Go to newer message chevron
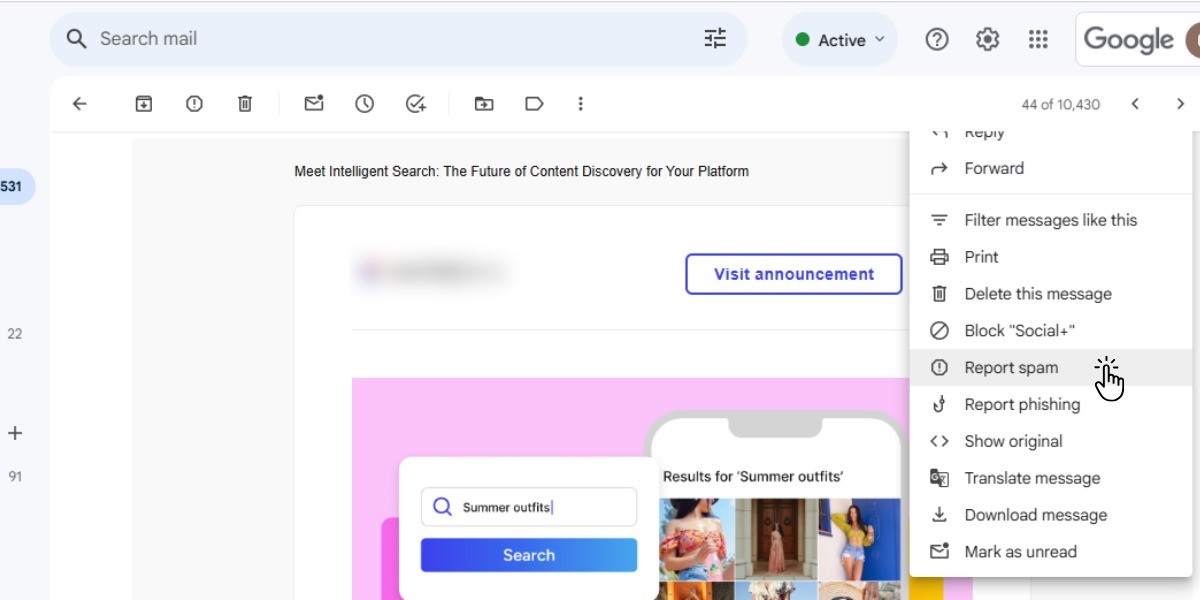This screenshot has width=1200, height=600. click(1135, 104)
